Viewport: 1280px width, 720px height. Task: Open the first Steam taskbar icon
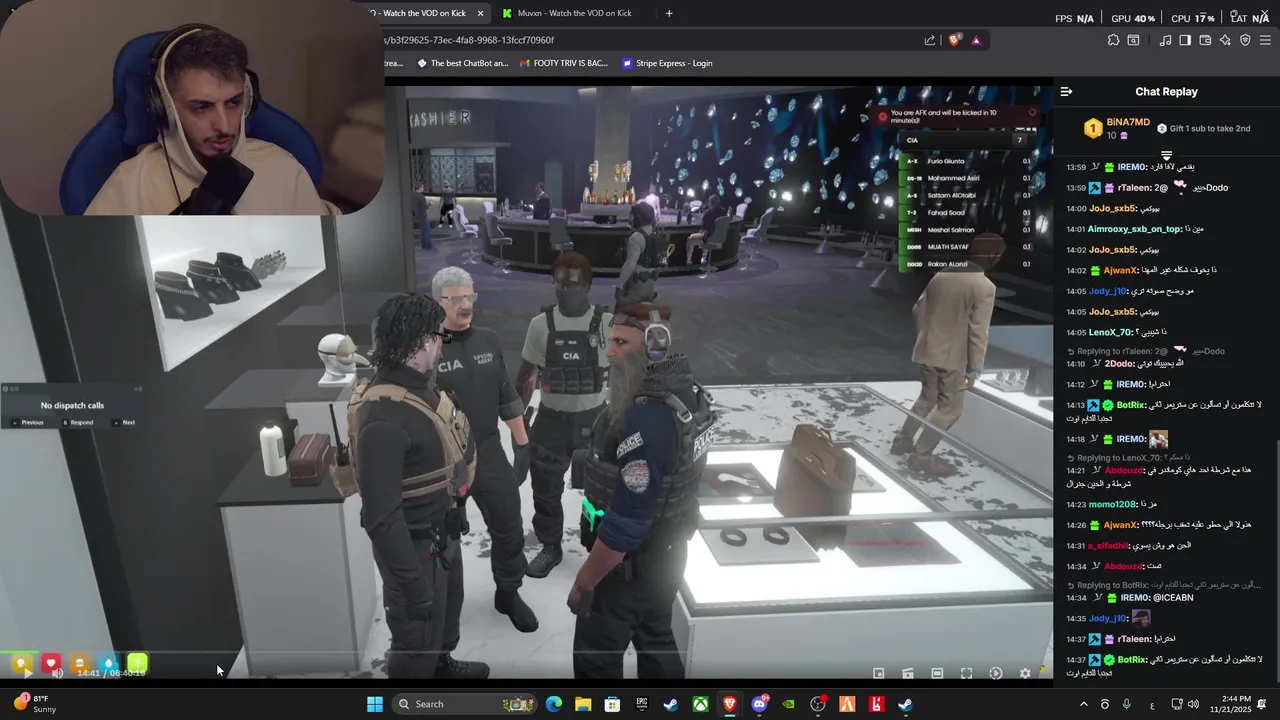[671, 704]
